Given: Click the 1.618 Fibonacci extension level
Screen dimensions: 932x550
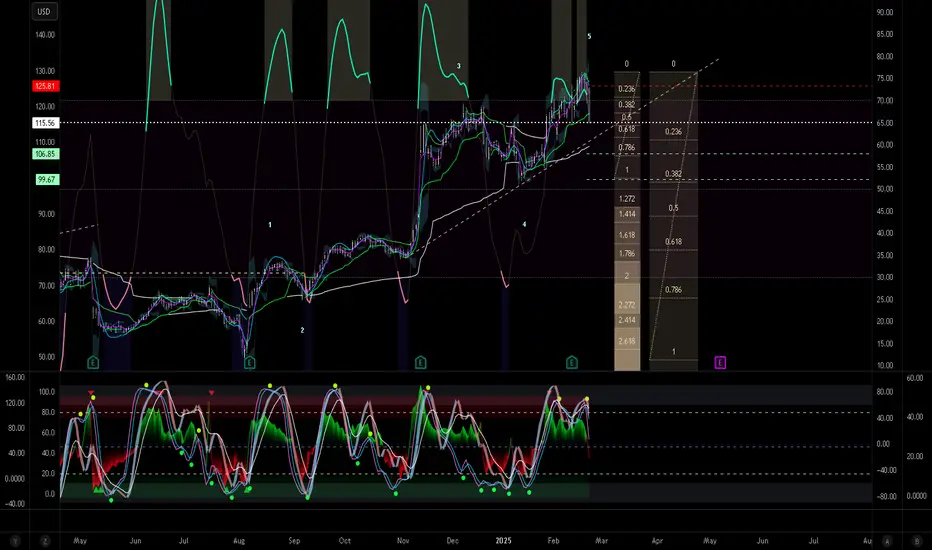Looking at the screenshot, I should [x=627, y=235].
